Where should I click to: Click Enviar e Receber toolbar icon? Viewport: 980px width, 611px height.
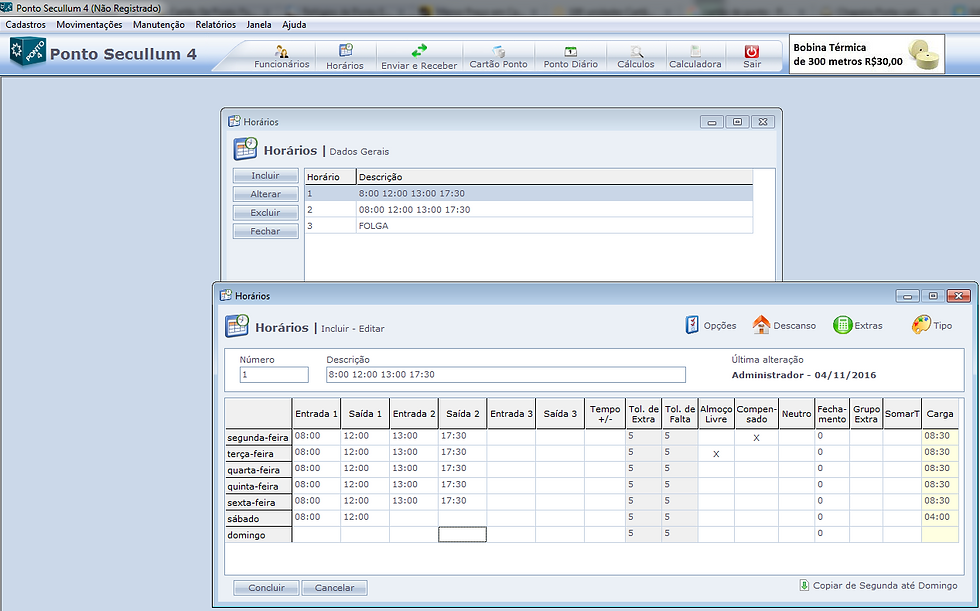point(419,56)
